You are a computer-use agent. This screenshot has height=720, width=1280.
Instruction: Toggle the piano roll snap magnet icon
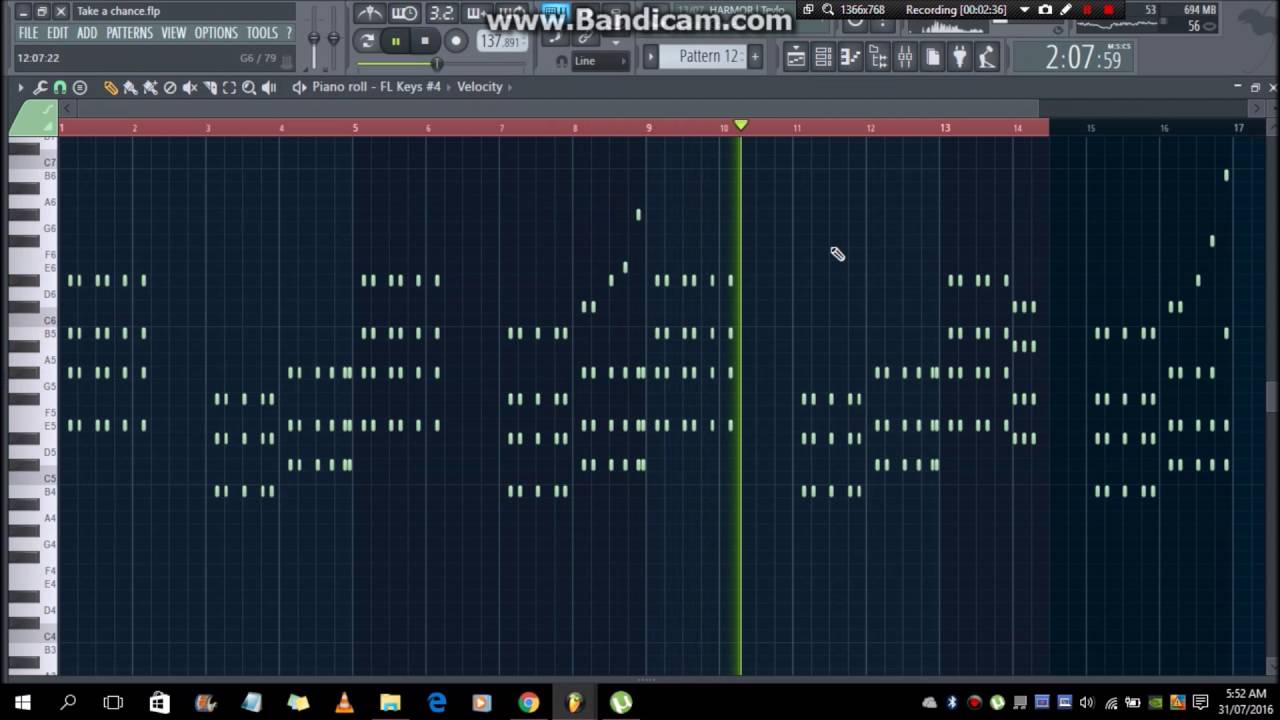pyautogui.click(x=60, y=87)
